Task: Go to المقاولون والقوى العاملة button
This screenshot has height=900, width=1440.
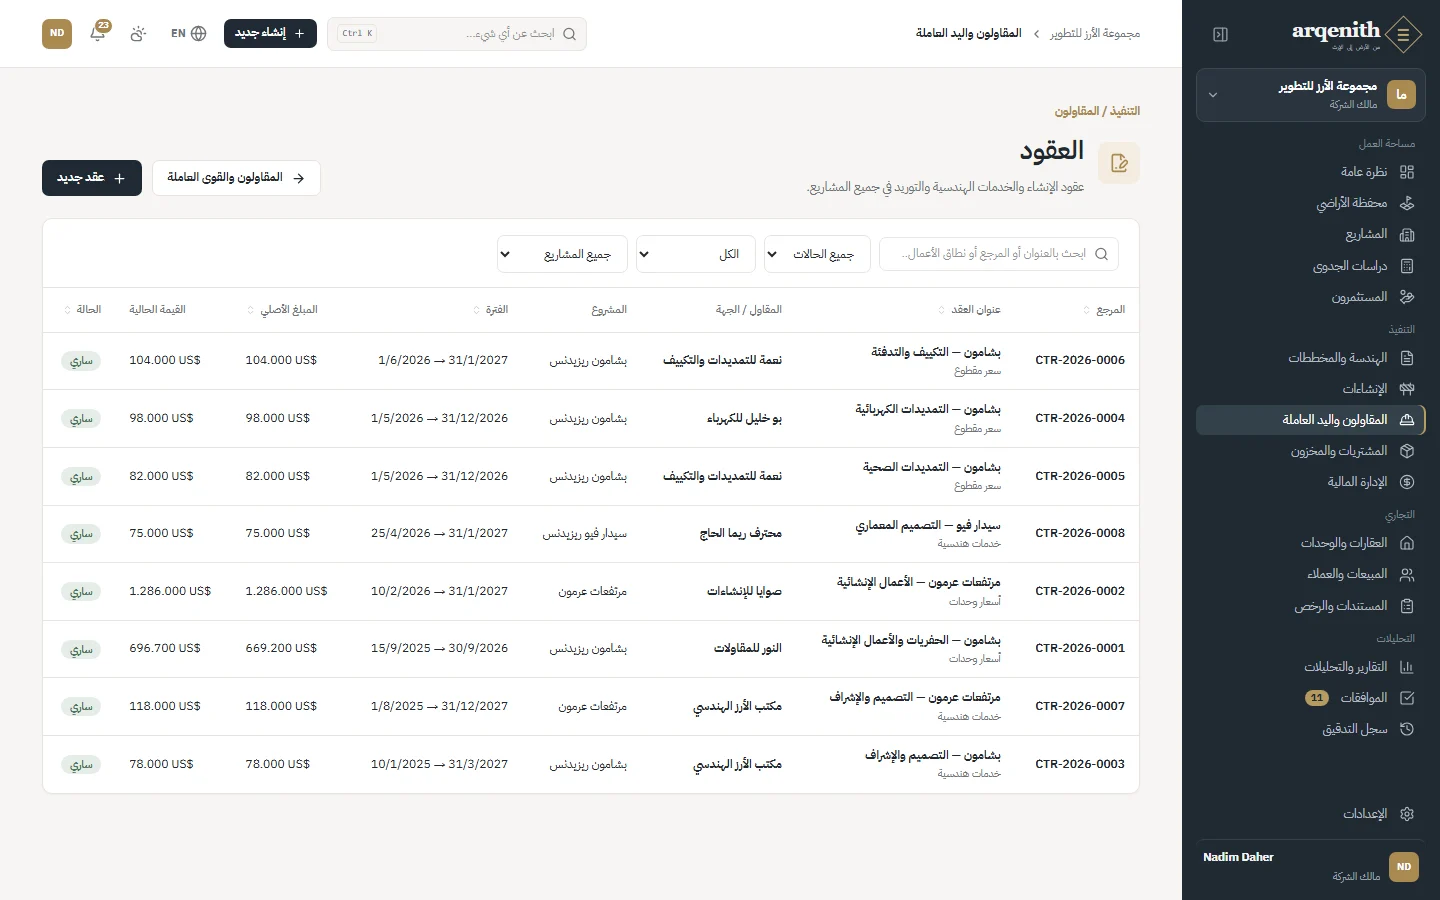Action: pos(236,178)
